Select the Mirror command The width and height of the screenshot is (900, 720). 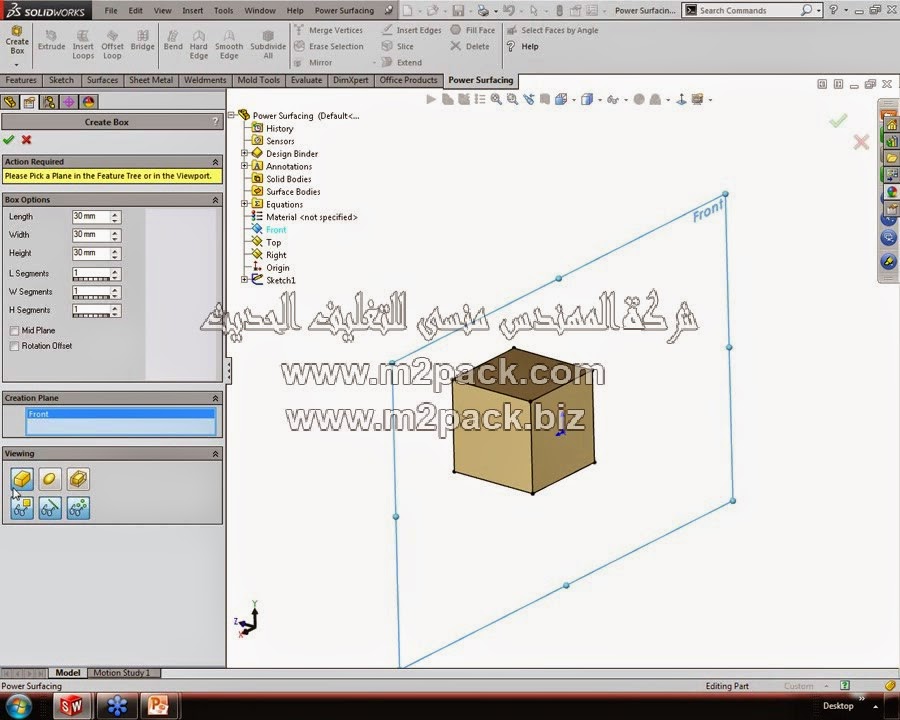point(313,63)
